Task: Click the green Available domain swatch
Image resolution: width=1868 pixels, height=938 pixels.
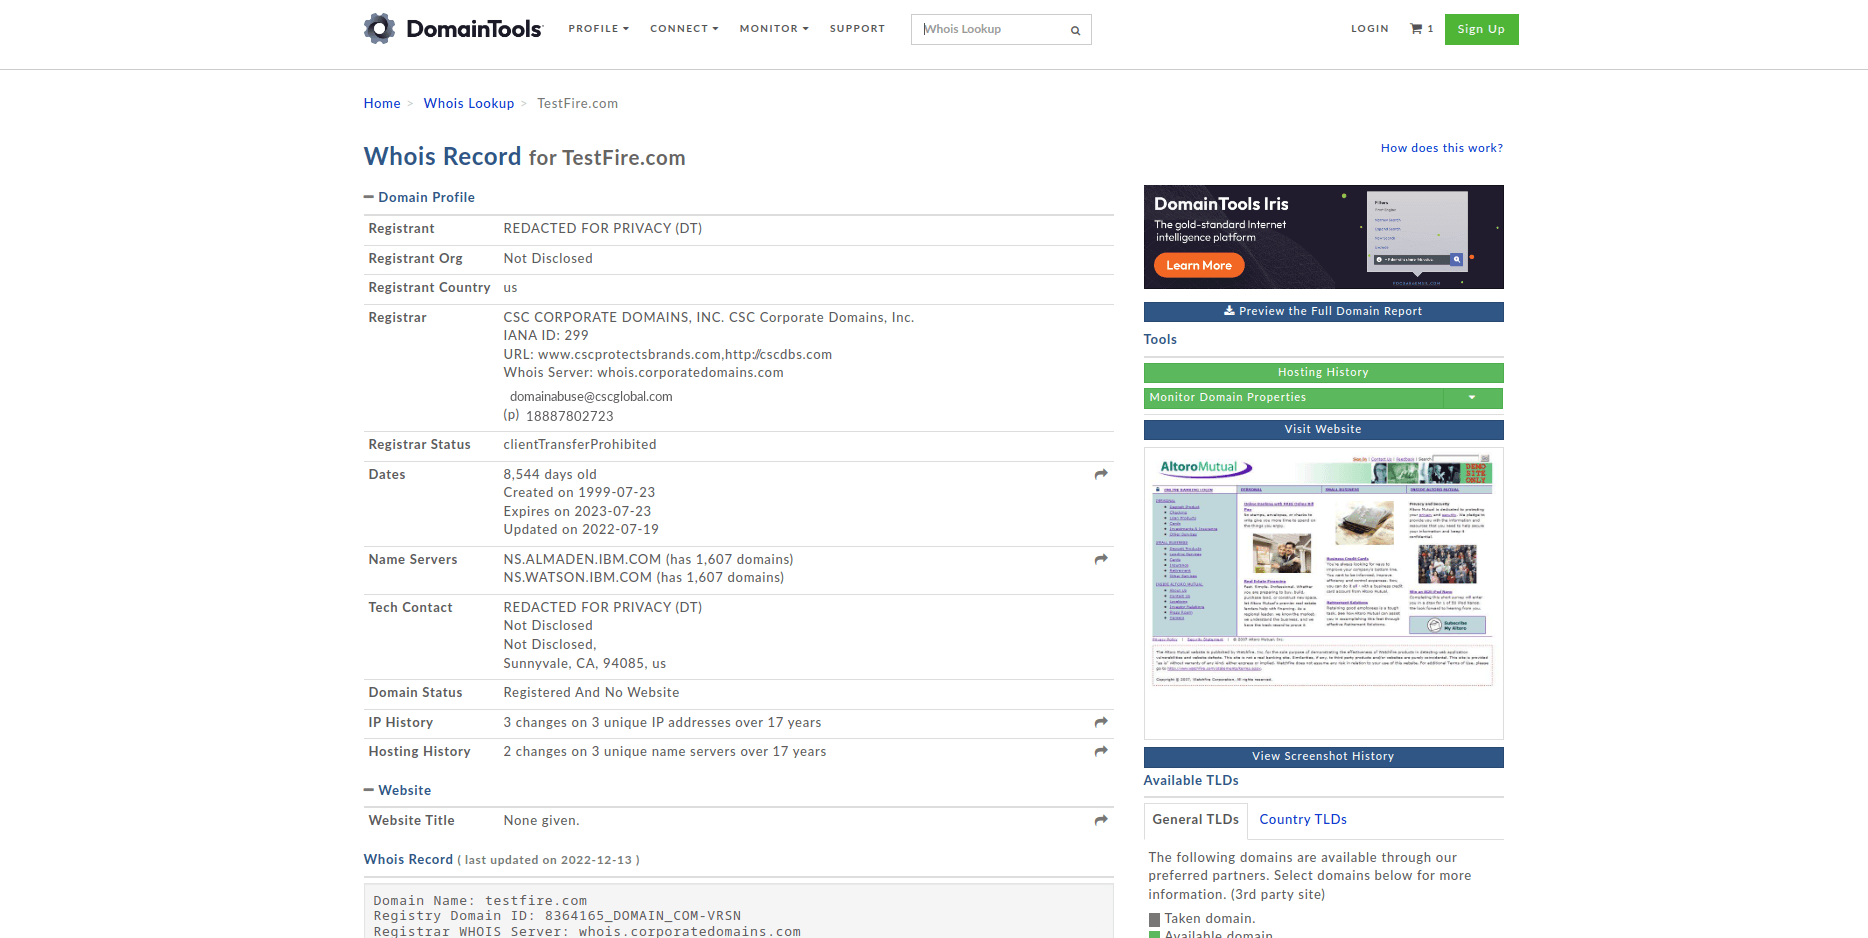Action: (x=1153, y=934)
